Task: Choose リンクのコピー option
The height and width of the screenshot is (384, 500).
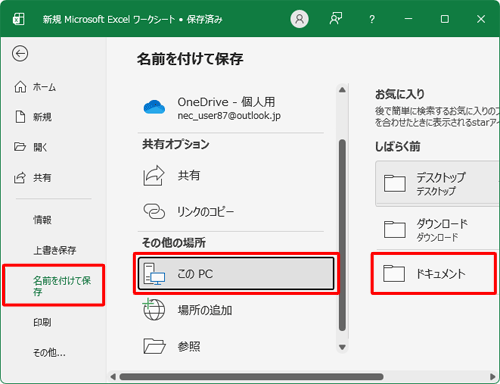Action: coord(231,212)
